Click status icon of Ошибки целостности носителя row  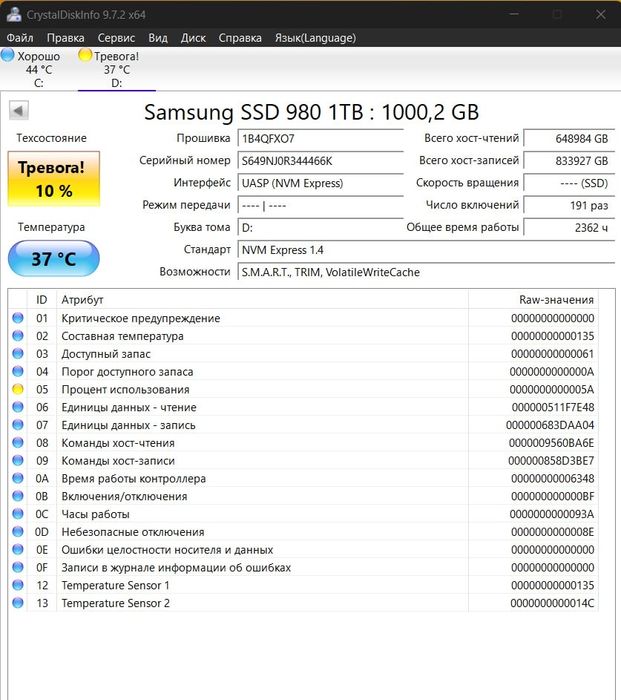point(18,549)
